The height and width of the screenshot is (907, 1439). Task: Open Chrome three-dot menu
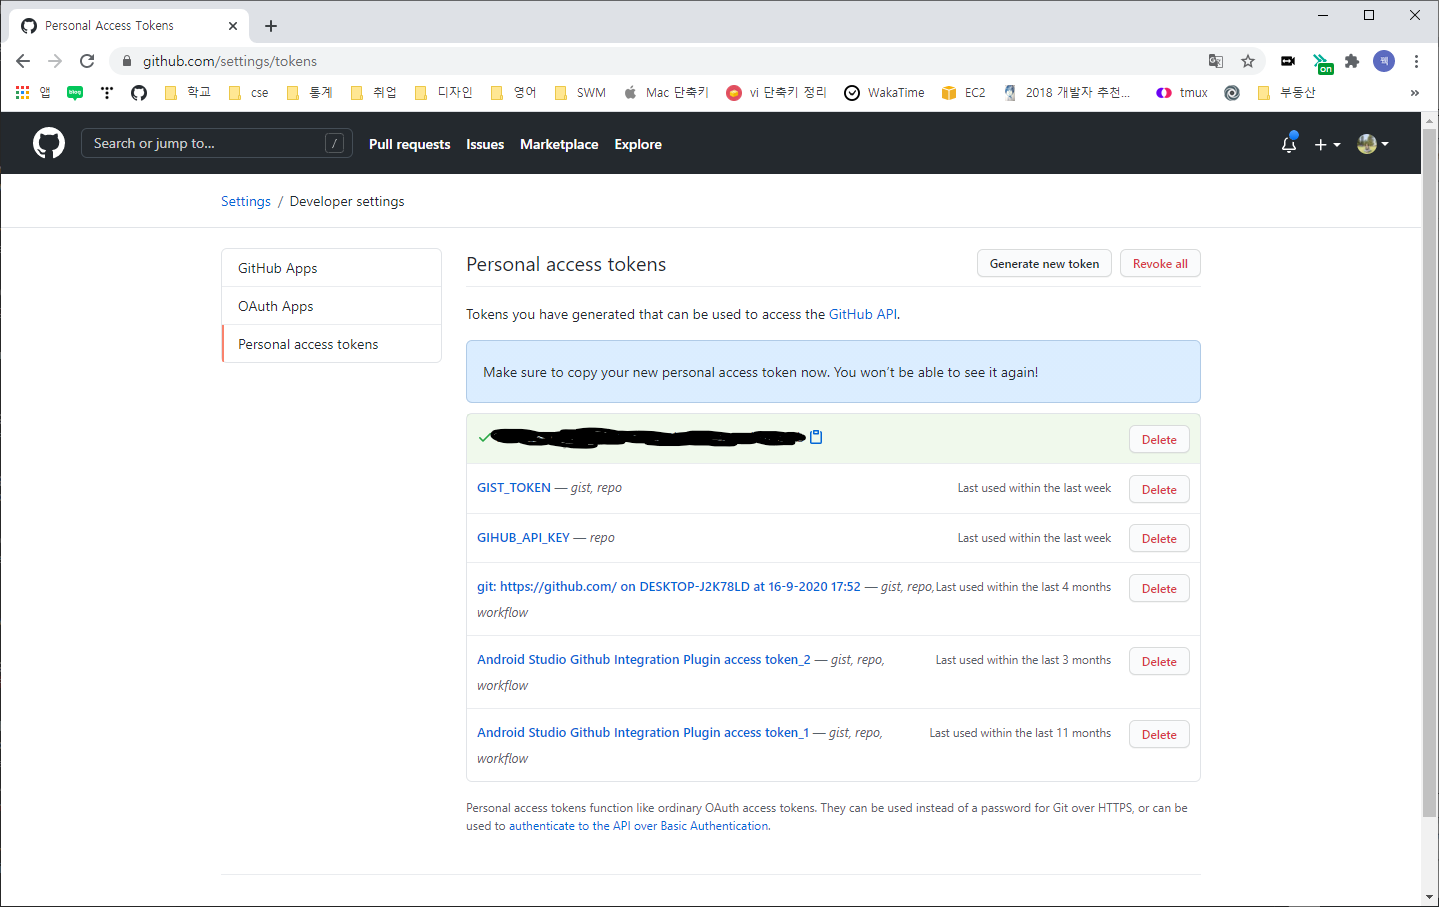click(1416, 61)
